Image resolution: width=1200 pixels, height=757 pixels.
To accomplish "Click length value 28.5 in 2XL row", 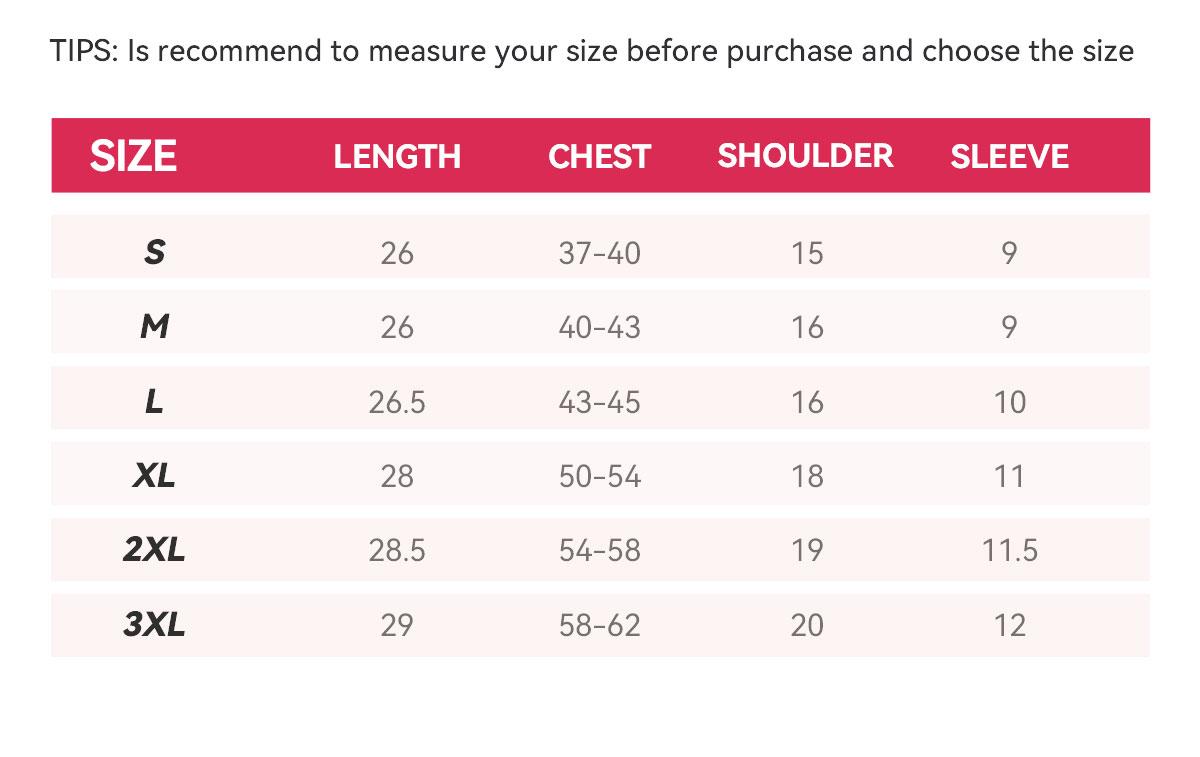I will 397,550.
